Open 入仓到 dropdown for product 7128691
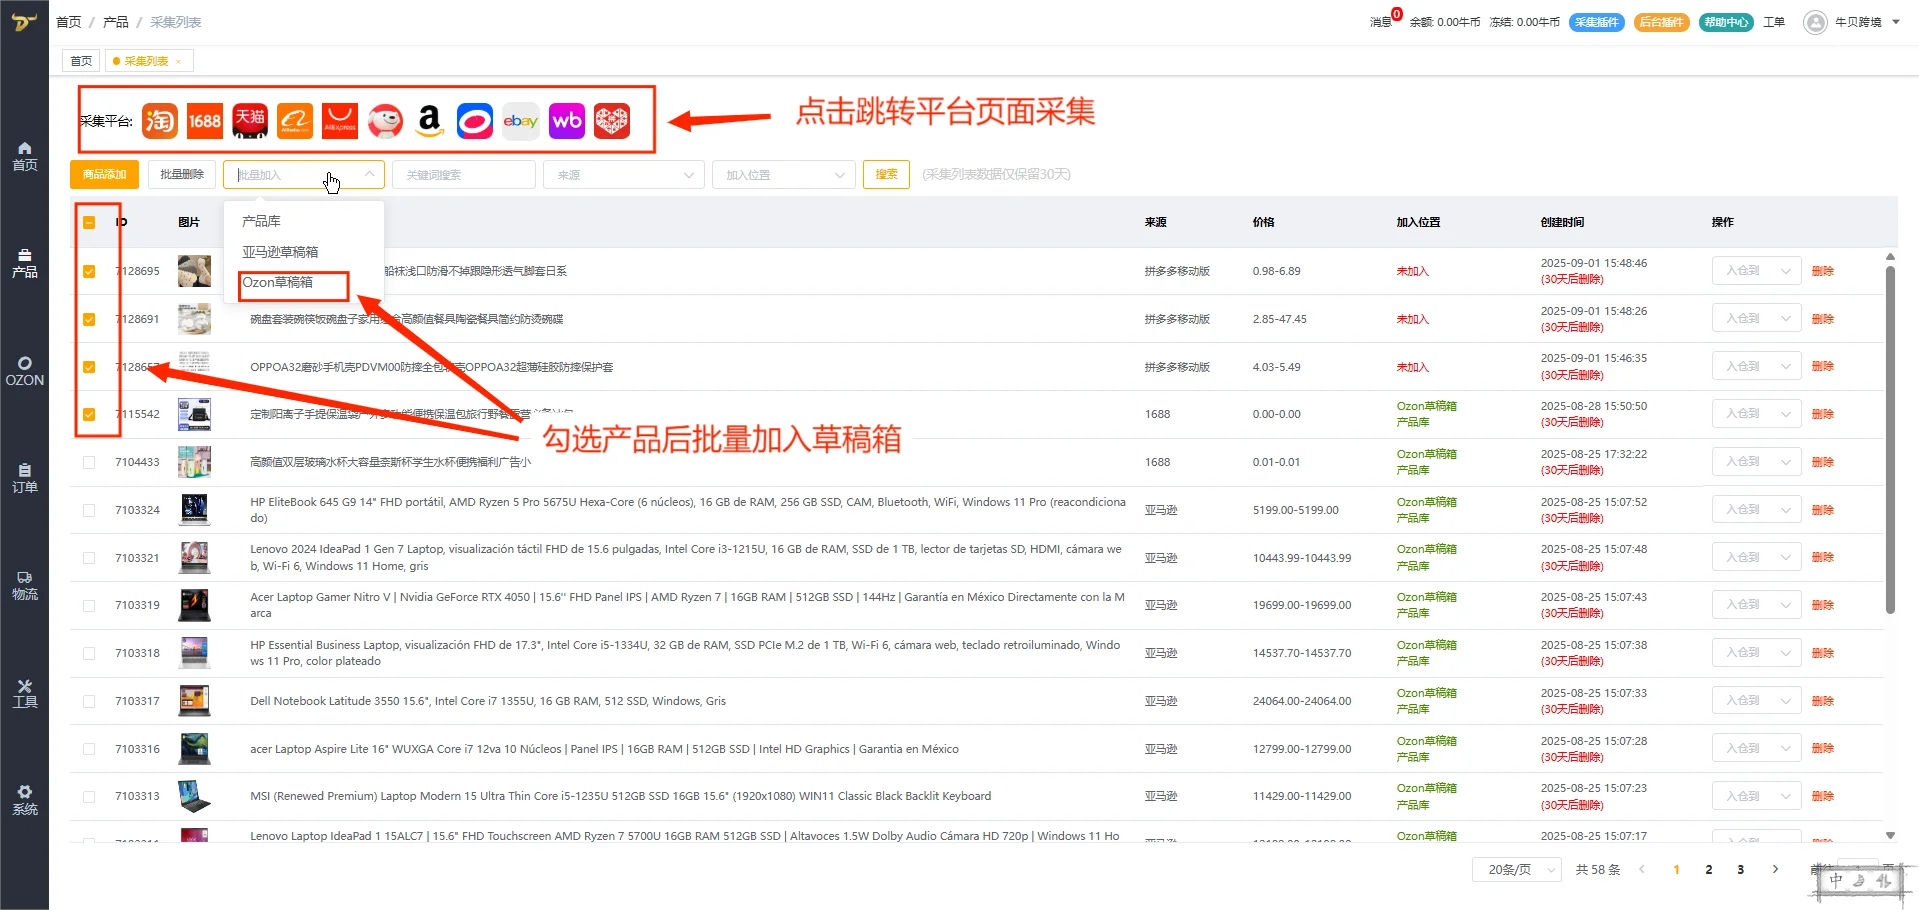This screenshot has height=910, width=1919. coord(1757,318)
